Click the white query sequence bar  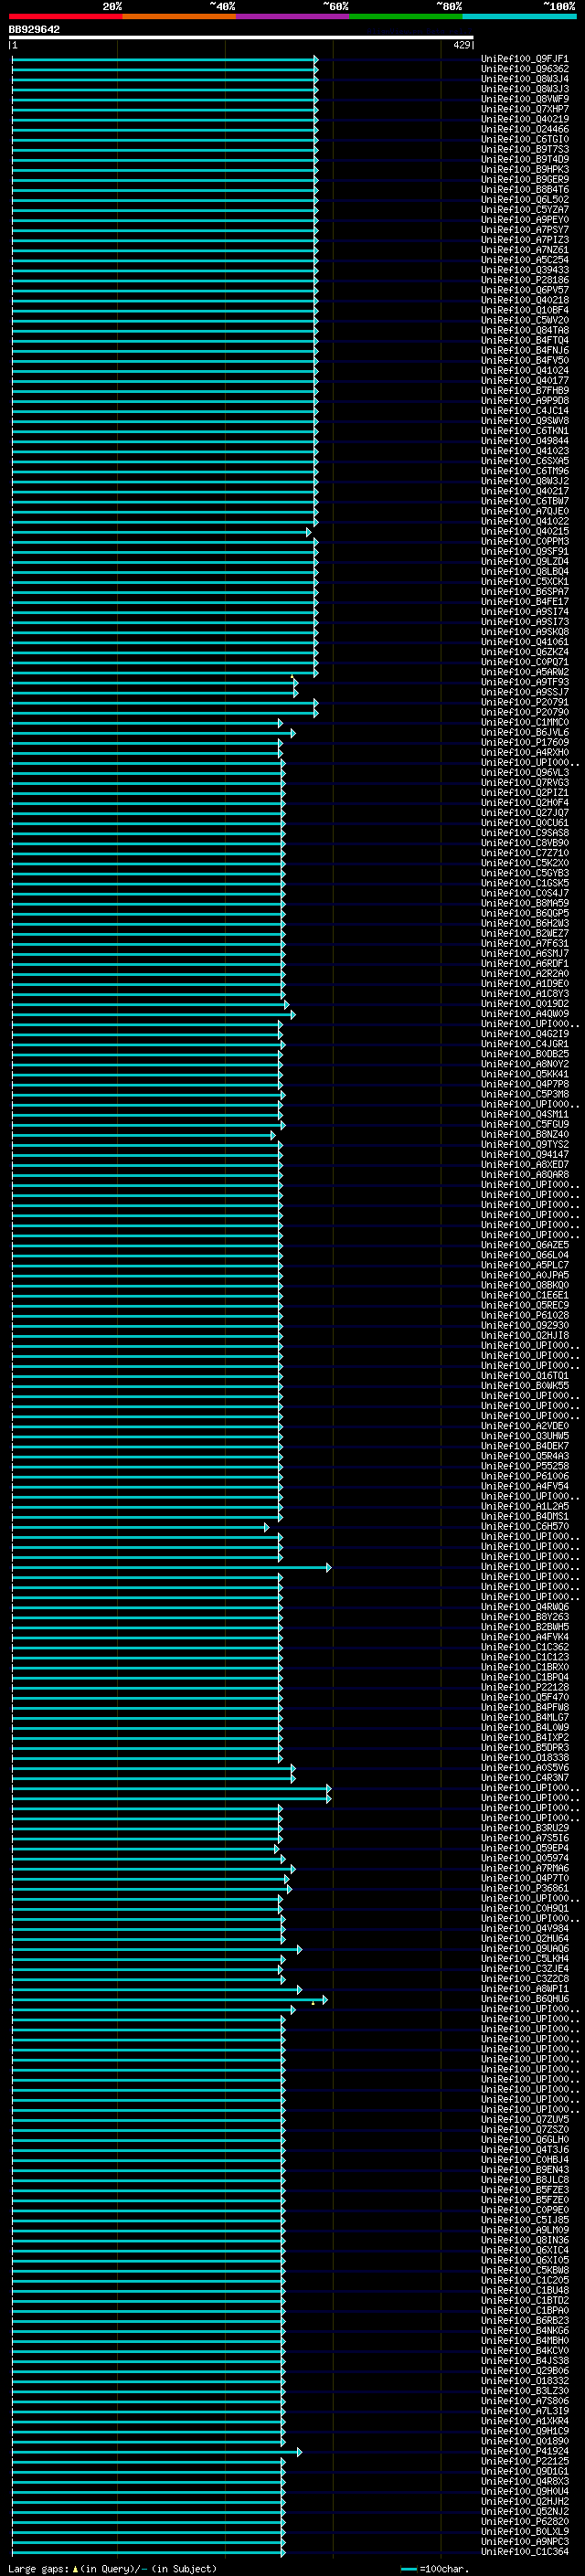241,38
